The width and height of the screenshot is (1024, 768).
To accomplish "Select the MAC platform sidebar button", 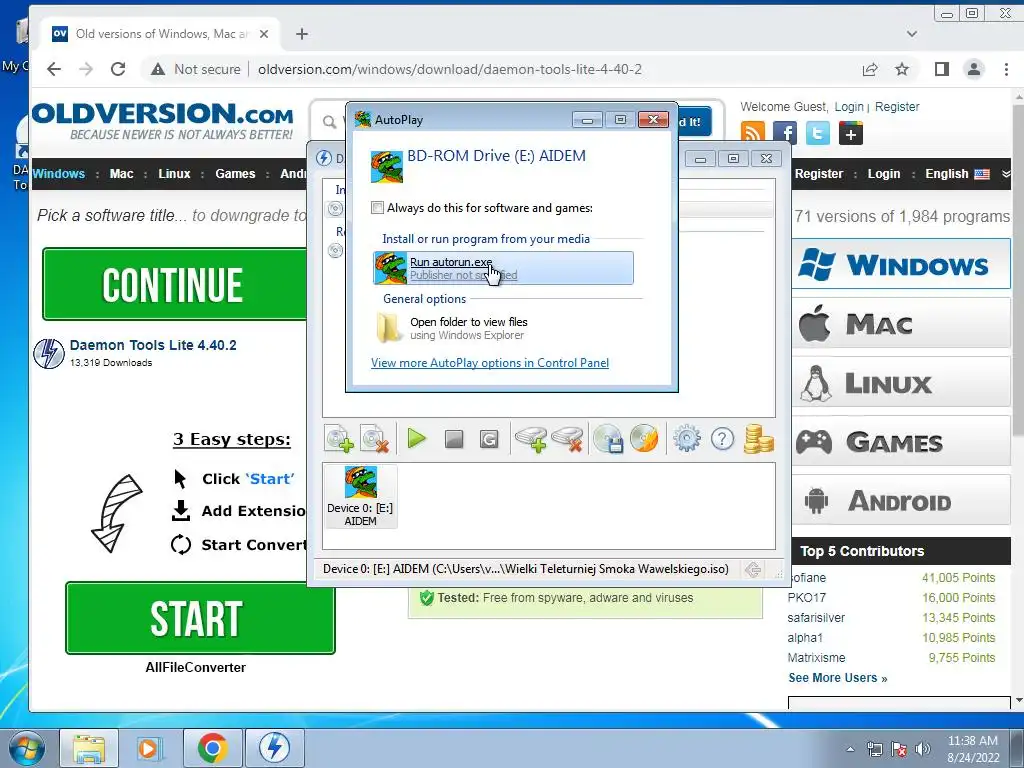I will point(901,323).
